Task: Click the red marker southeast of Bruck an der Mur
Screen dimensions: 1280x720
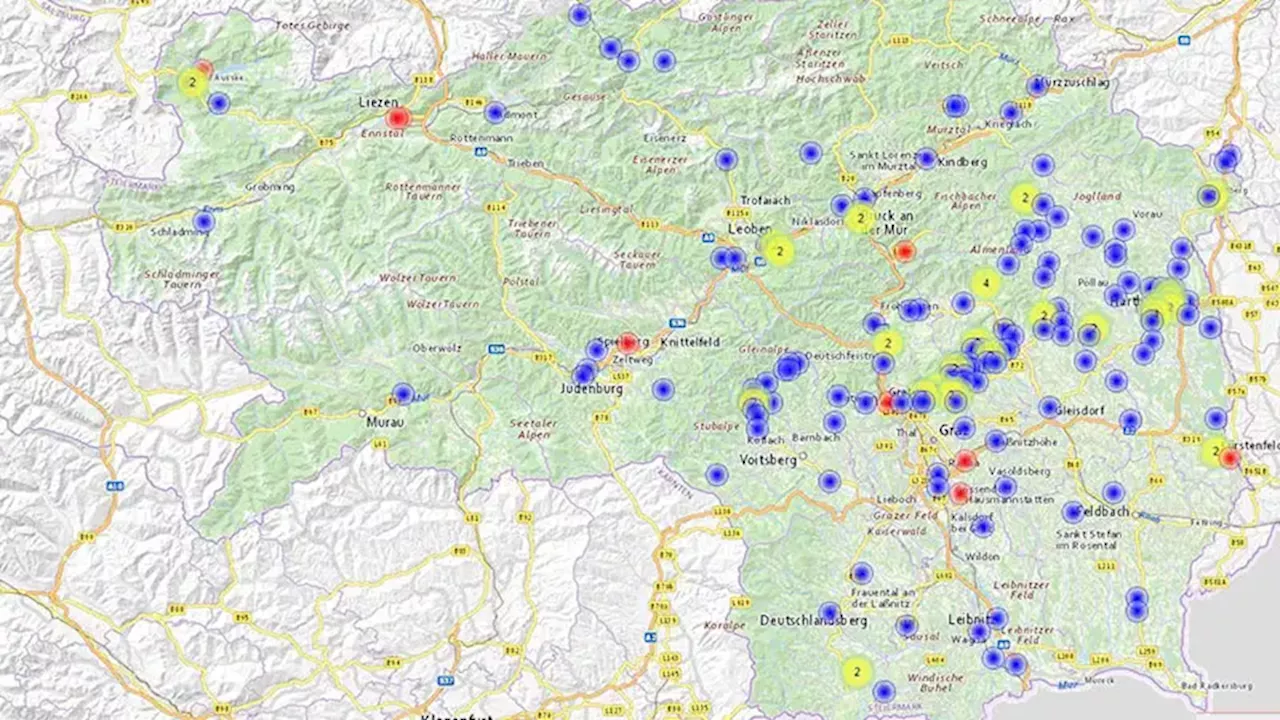Action: [x=904, y=251]
